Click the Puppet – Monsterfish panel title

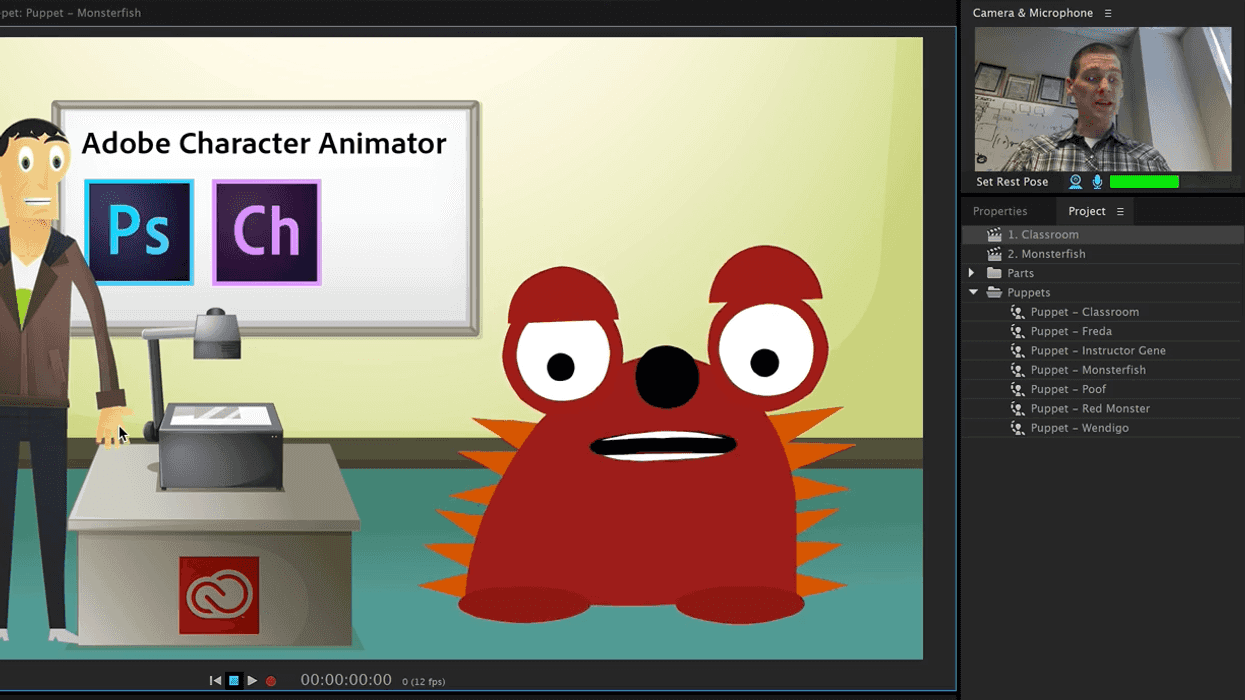tap(70, 13)
